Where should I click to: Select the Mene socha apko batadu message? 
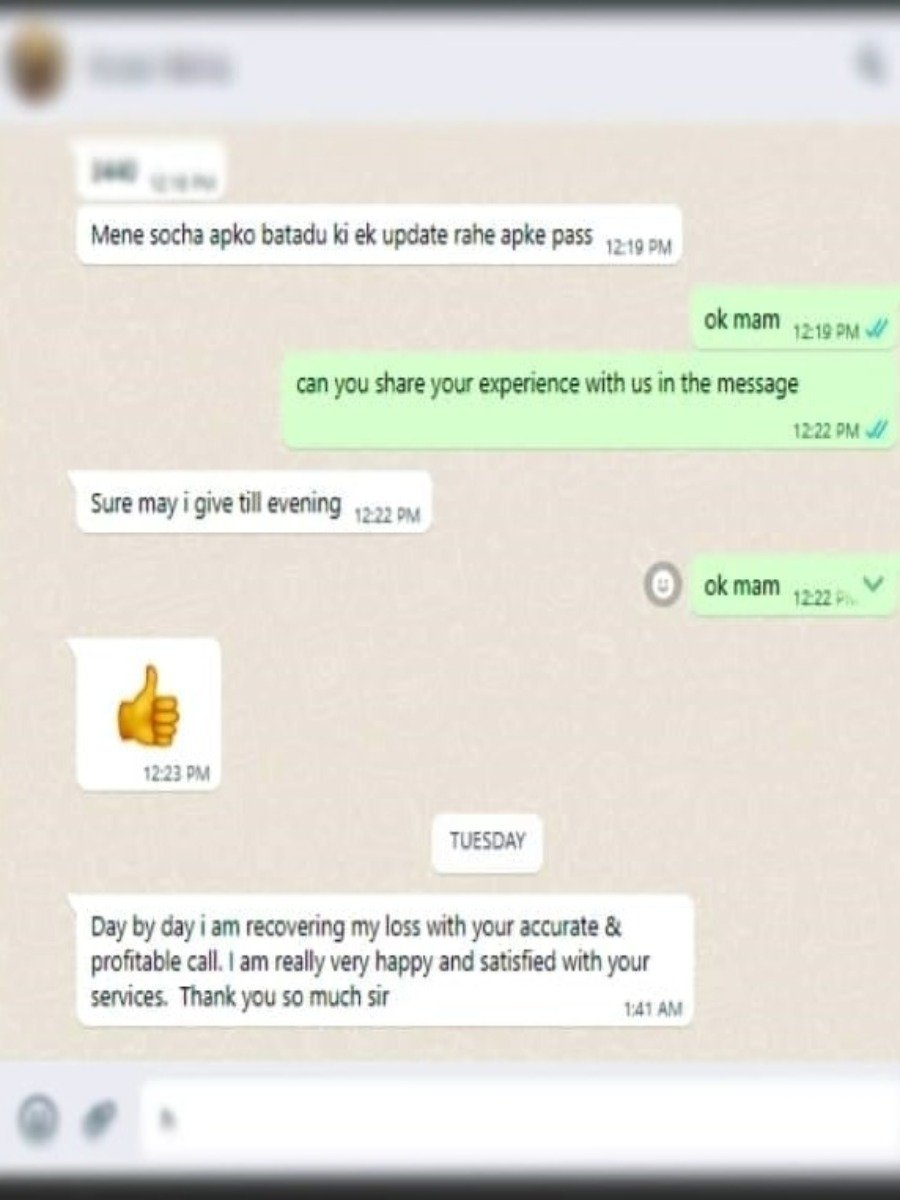coord(379,236)
